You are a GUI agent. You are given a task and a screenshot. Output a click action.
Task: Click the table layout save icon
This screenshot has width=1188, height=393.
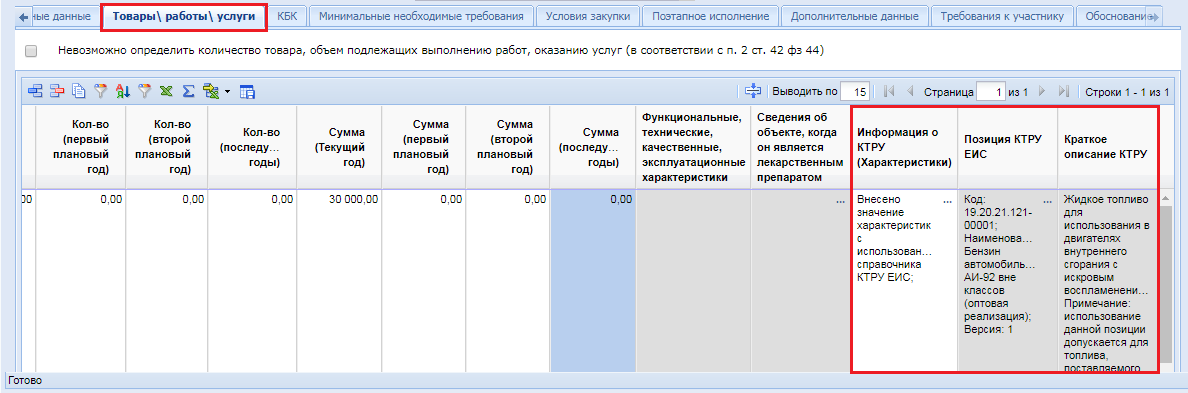coord(247,92)
